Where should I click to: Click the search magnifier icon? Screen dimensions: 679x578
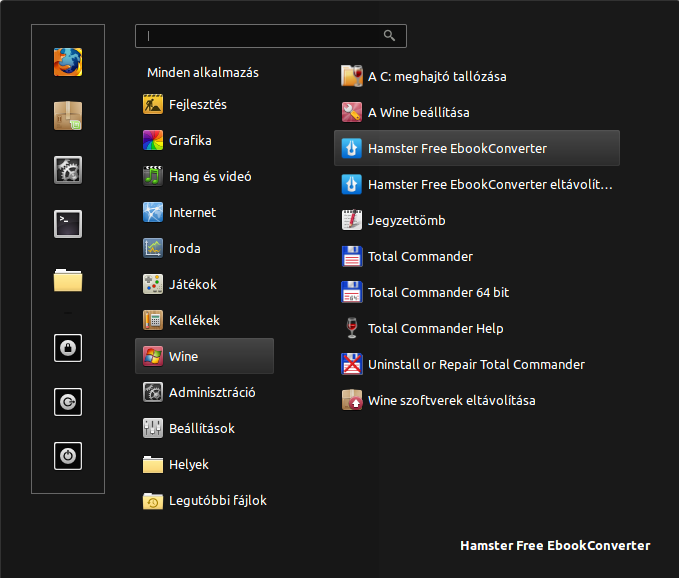coord(389,36)
